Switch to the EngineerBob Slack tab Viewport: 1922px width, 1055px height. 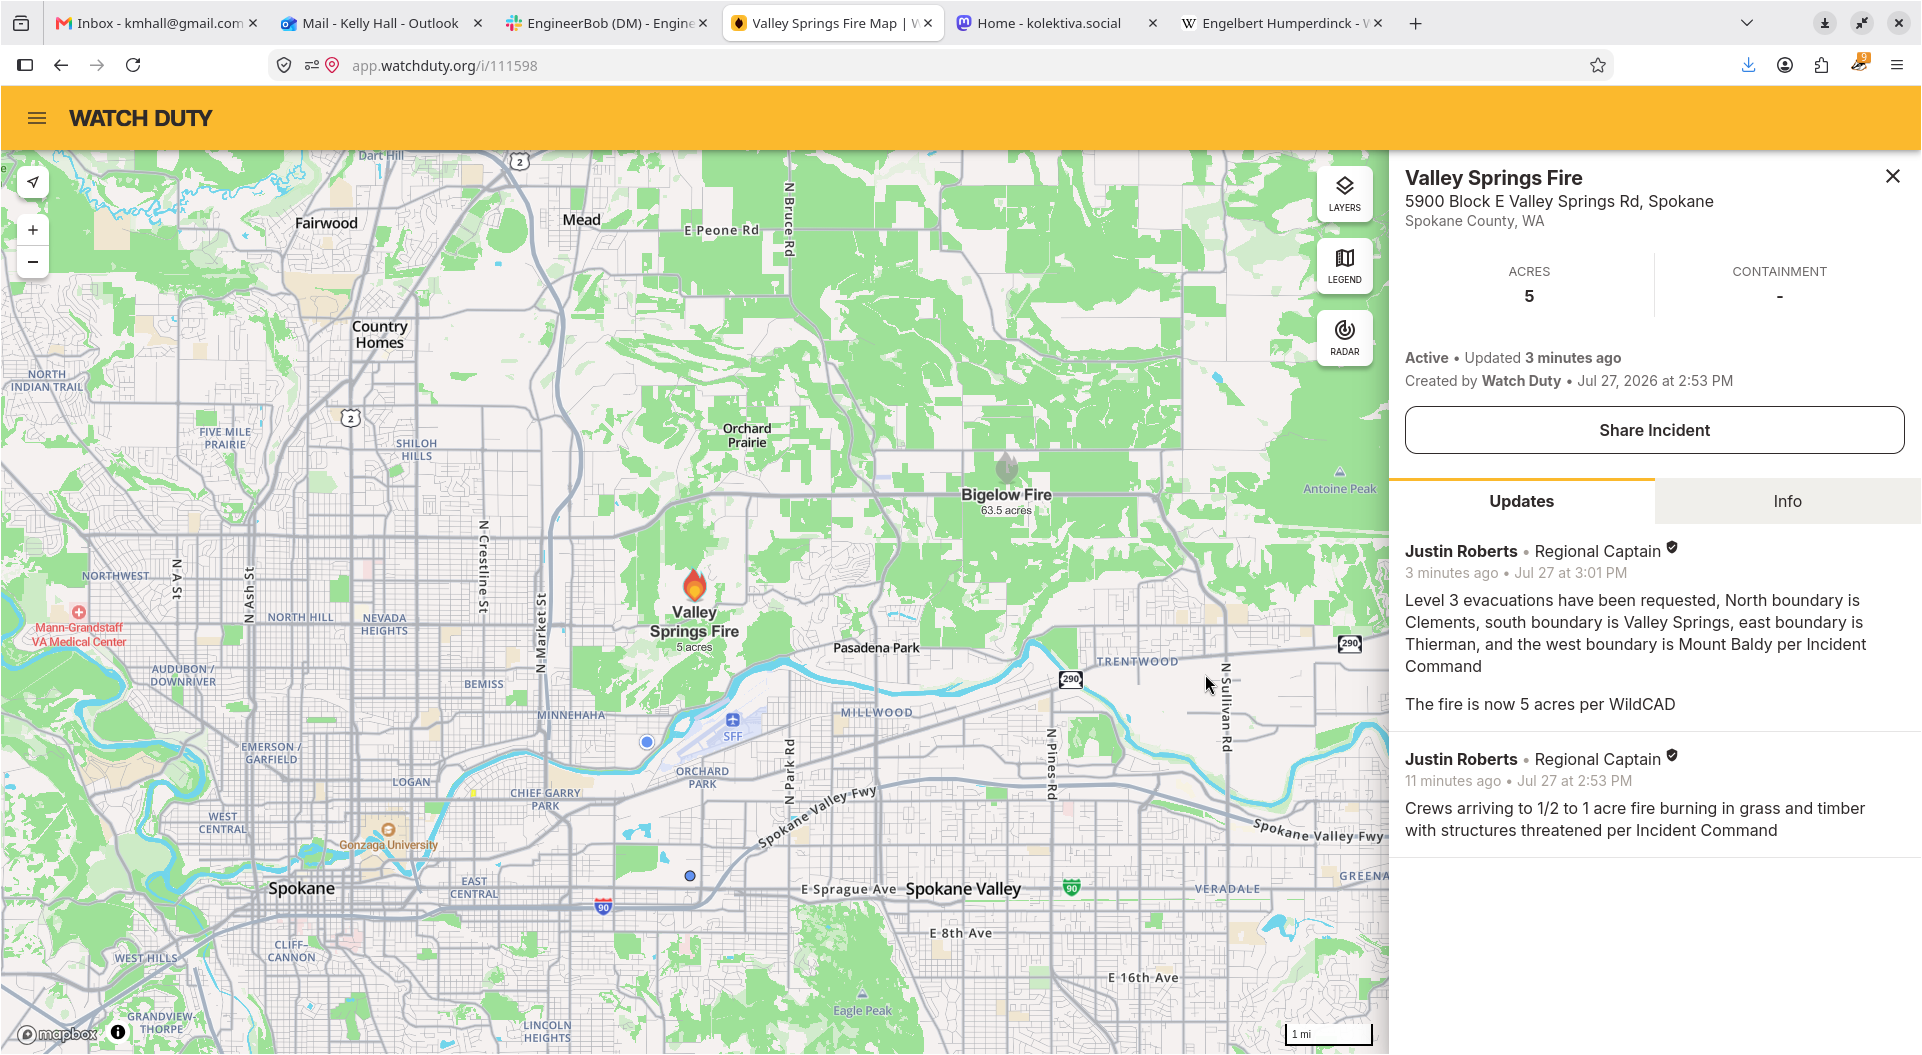[608, 23]
